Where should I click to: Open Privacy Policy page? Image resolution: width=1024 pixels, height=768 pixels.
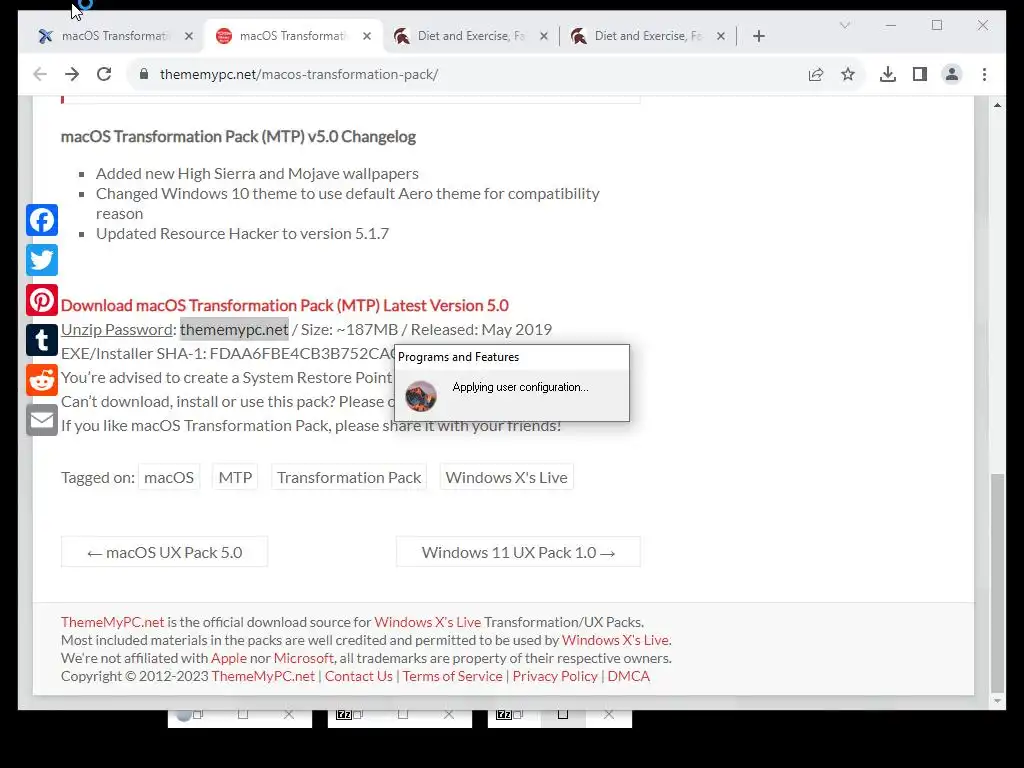[554, 677]
